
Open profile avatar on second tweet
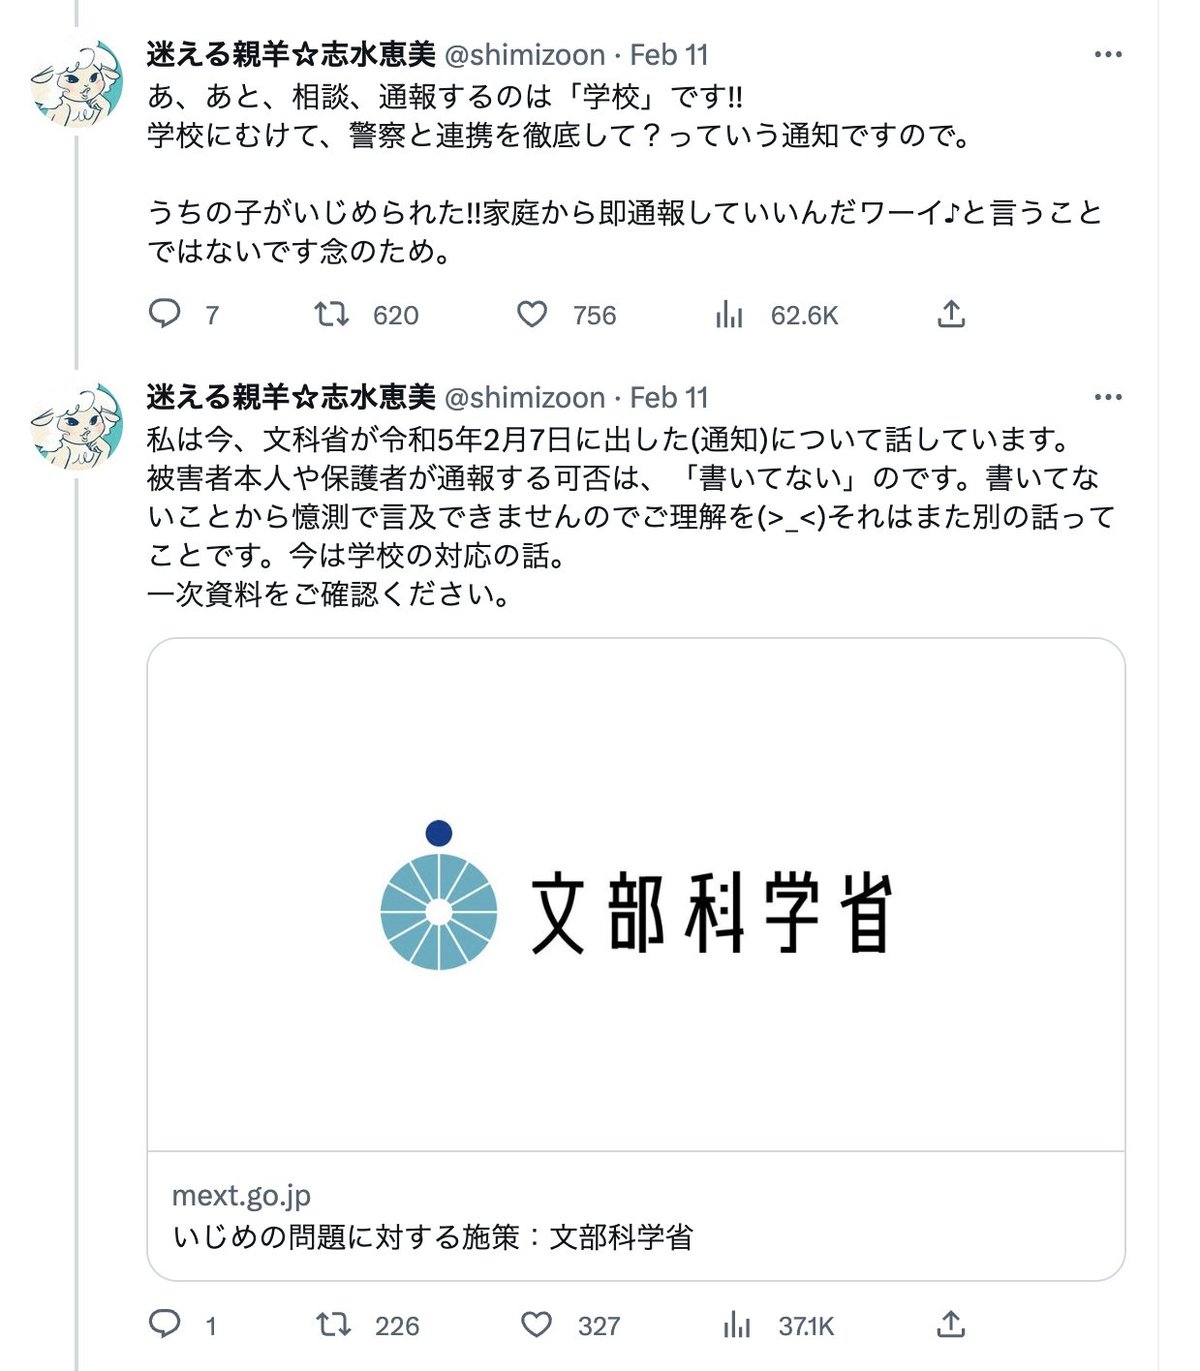pyautogui.click(x=77, y=426)
